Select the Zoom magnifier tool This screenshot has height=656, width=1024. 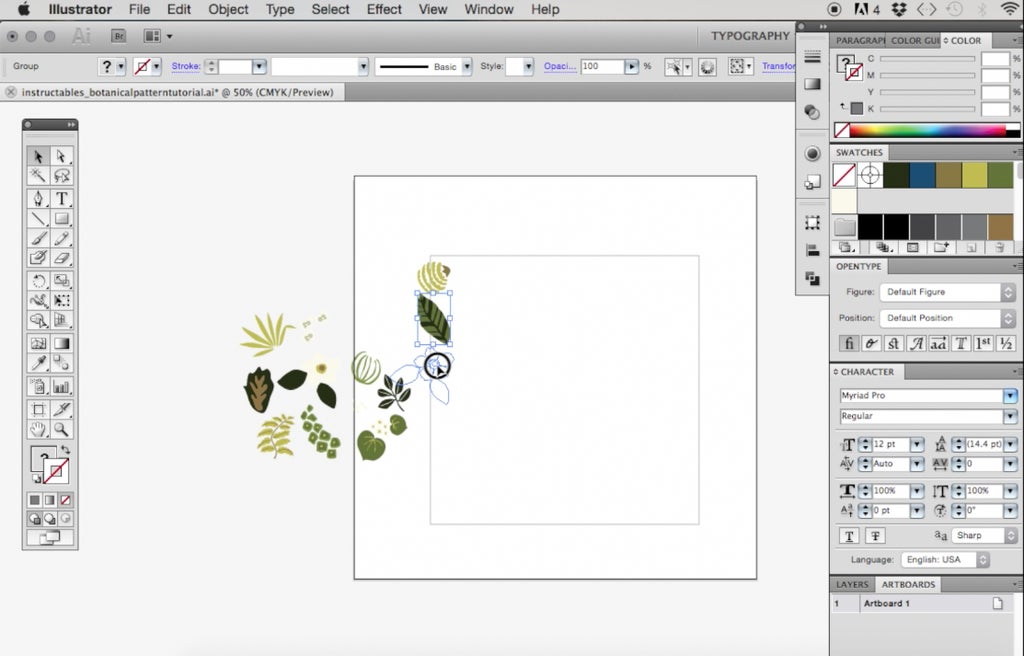(x=62, y=430)
